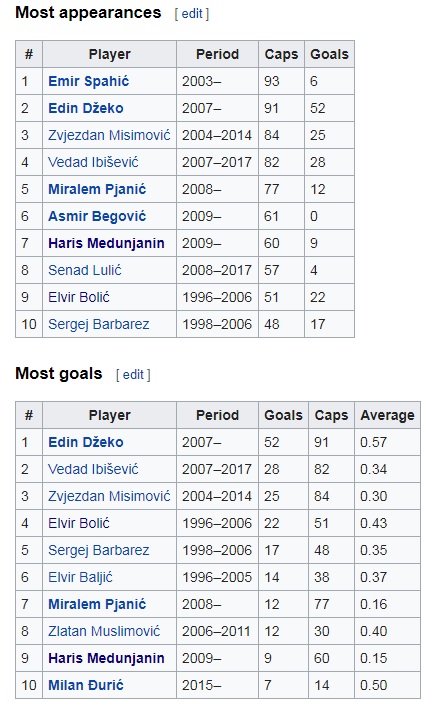Open Milan Đurić player page
The image size is (430, 707).
(x=86, y=686)
